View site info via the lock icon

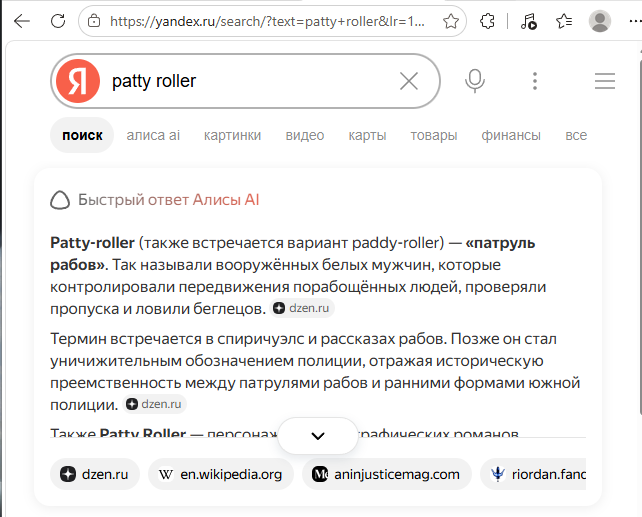click(x=94, y=21)
